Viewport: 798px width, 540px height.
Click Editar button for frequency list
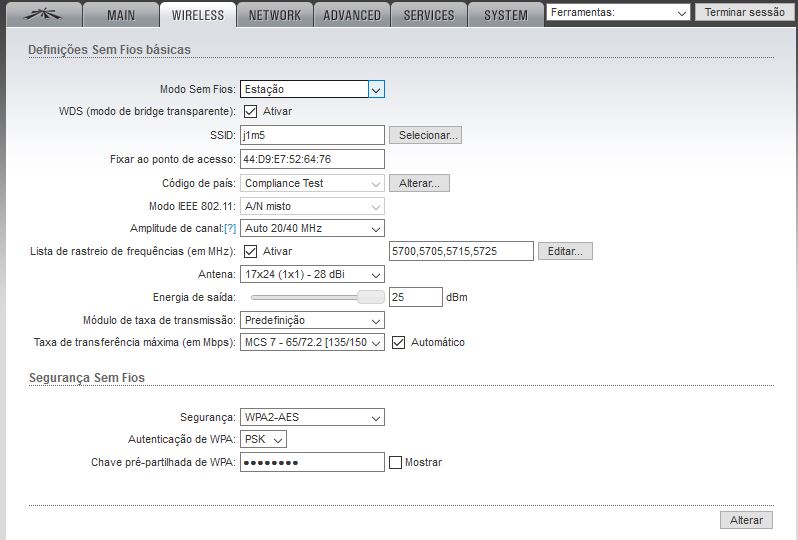point(565,251)
